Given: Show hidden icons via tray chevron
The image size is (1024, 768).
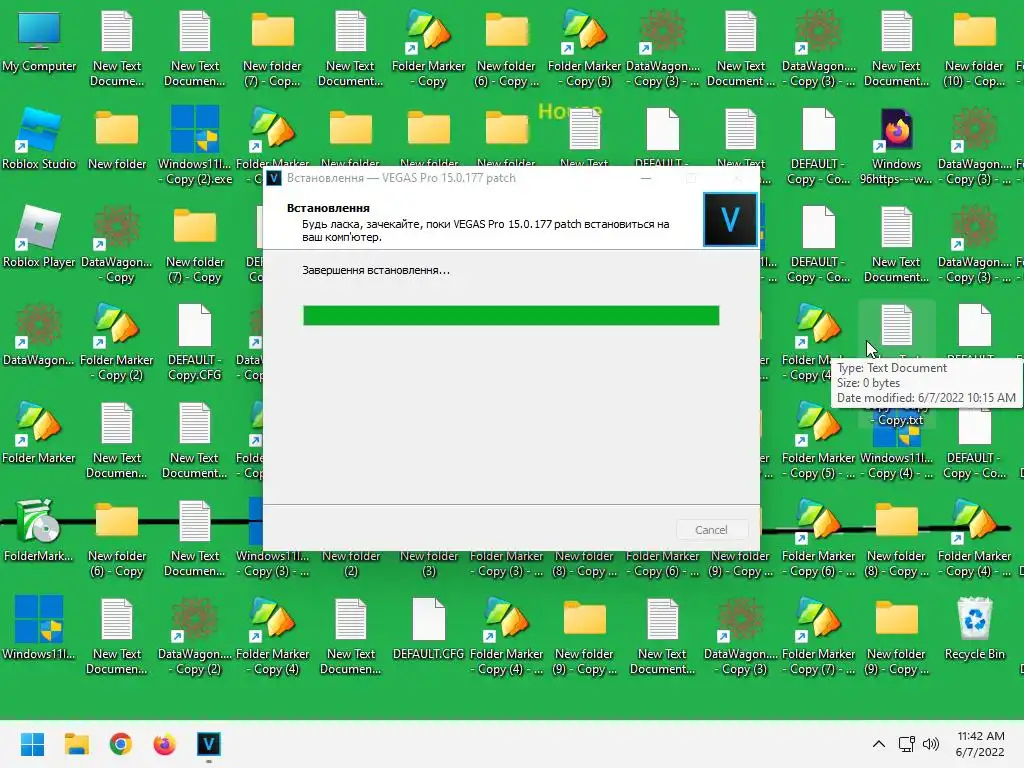Looking at the screenshot, I should pyautogui.click(x=879, y=744).
